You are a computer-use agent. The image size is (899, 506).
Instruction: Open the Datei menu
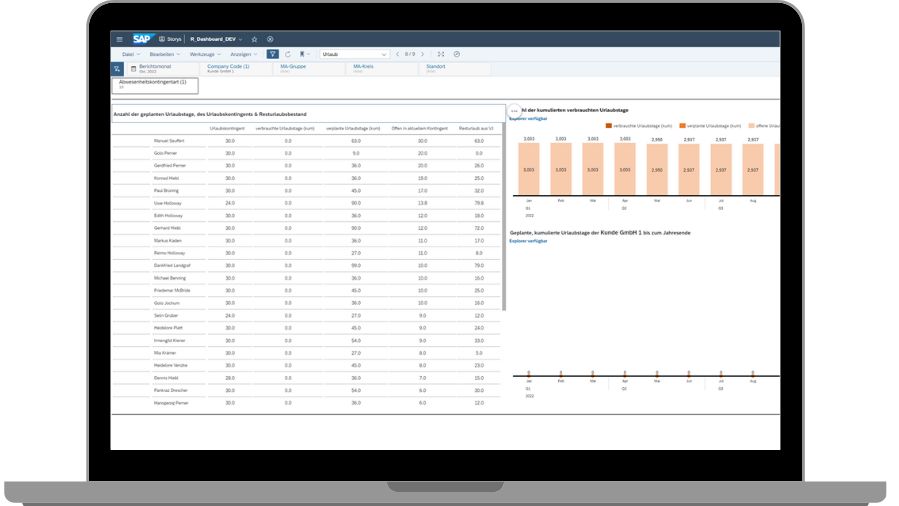(130, 54)
